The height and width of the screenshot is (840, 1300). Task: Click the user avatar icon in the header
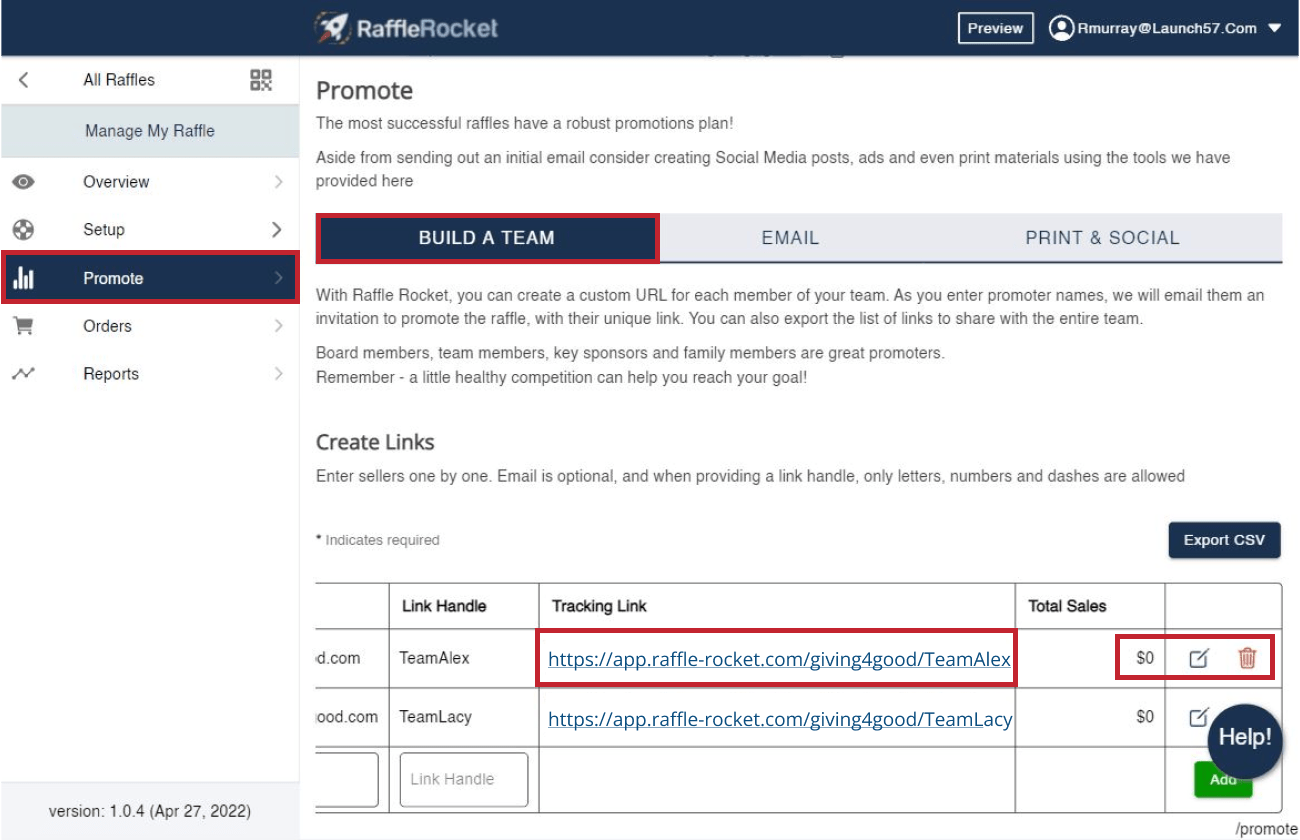coord(1061,28)
